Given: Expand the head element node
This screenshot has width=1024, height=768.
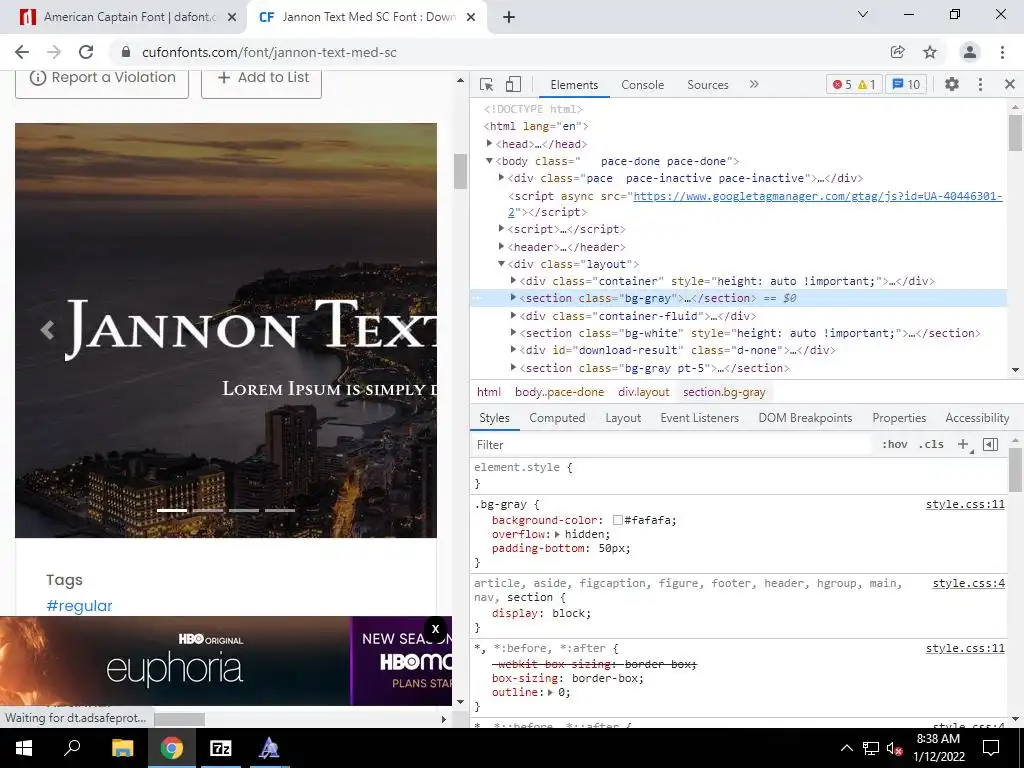Looking at the screenshot, I should click(x=489, y=144).
